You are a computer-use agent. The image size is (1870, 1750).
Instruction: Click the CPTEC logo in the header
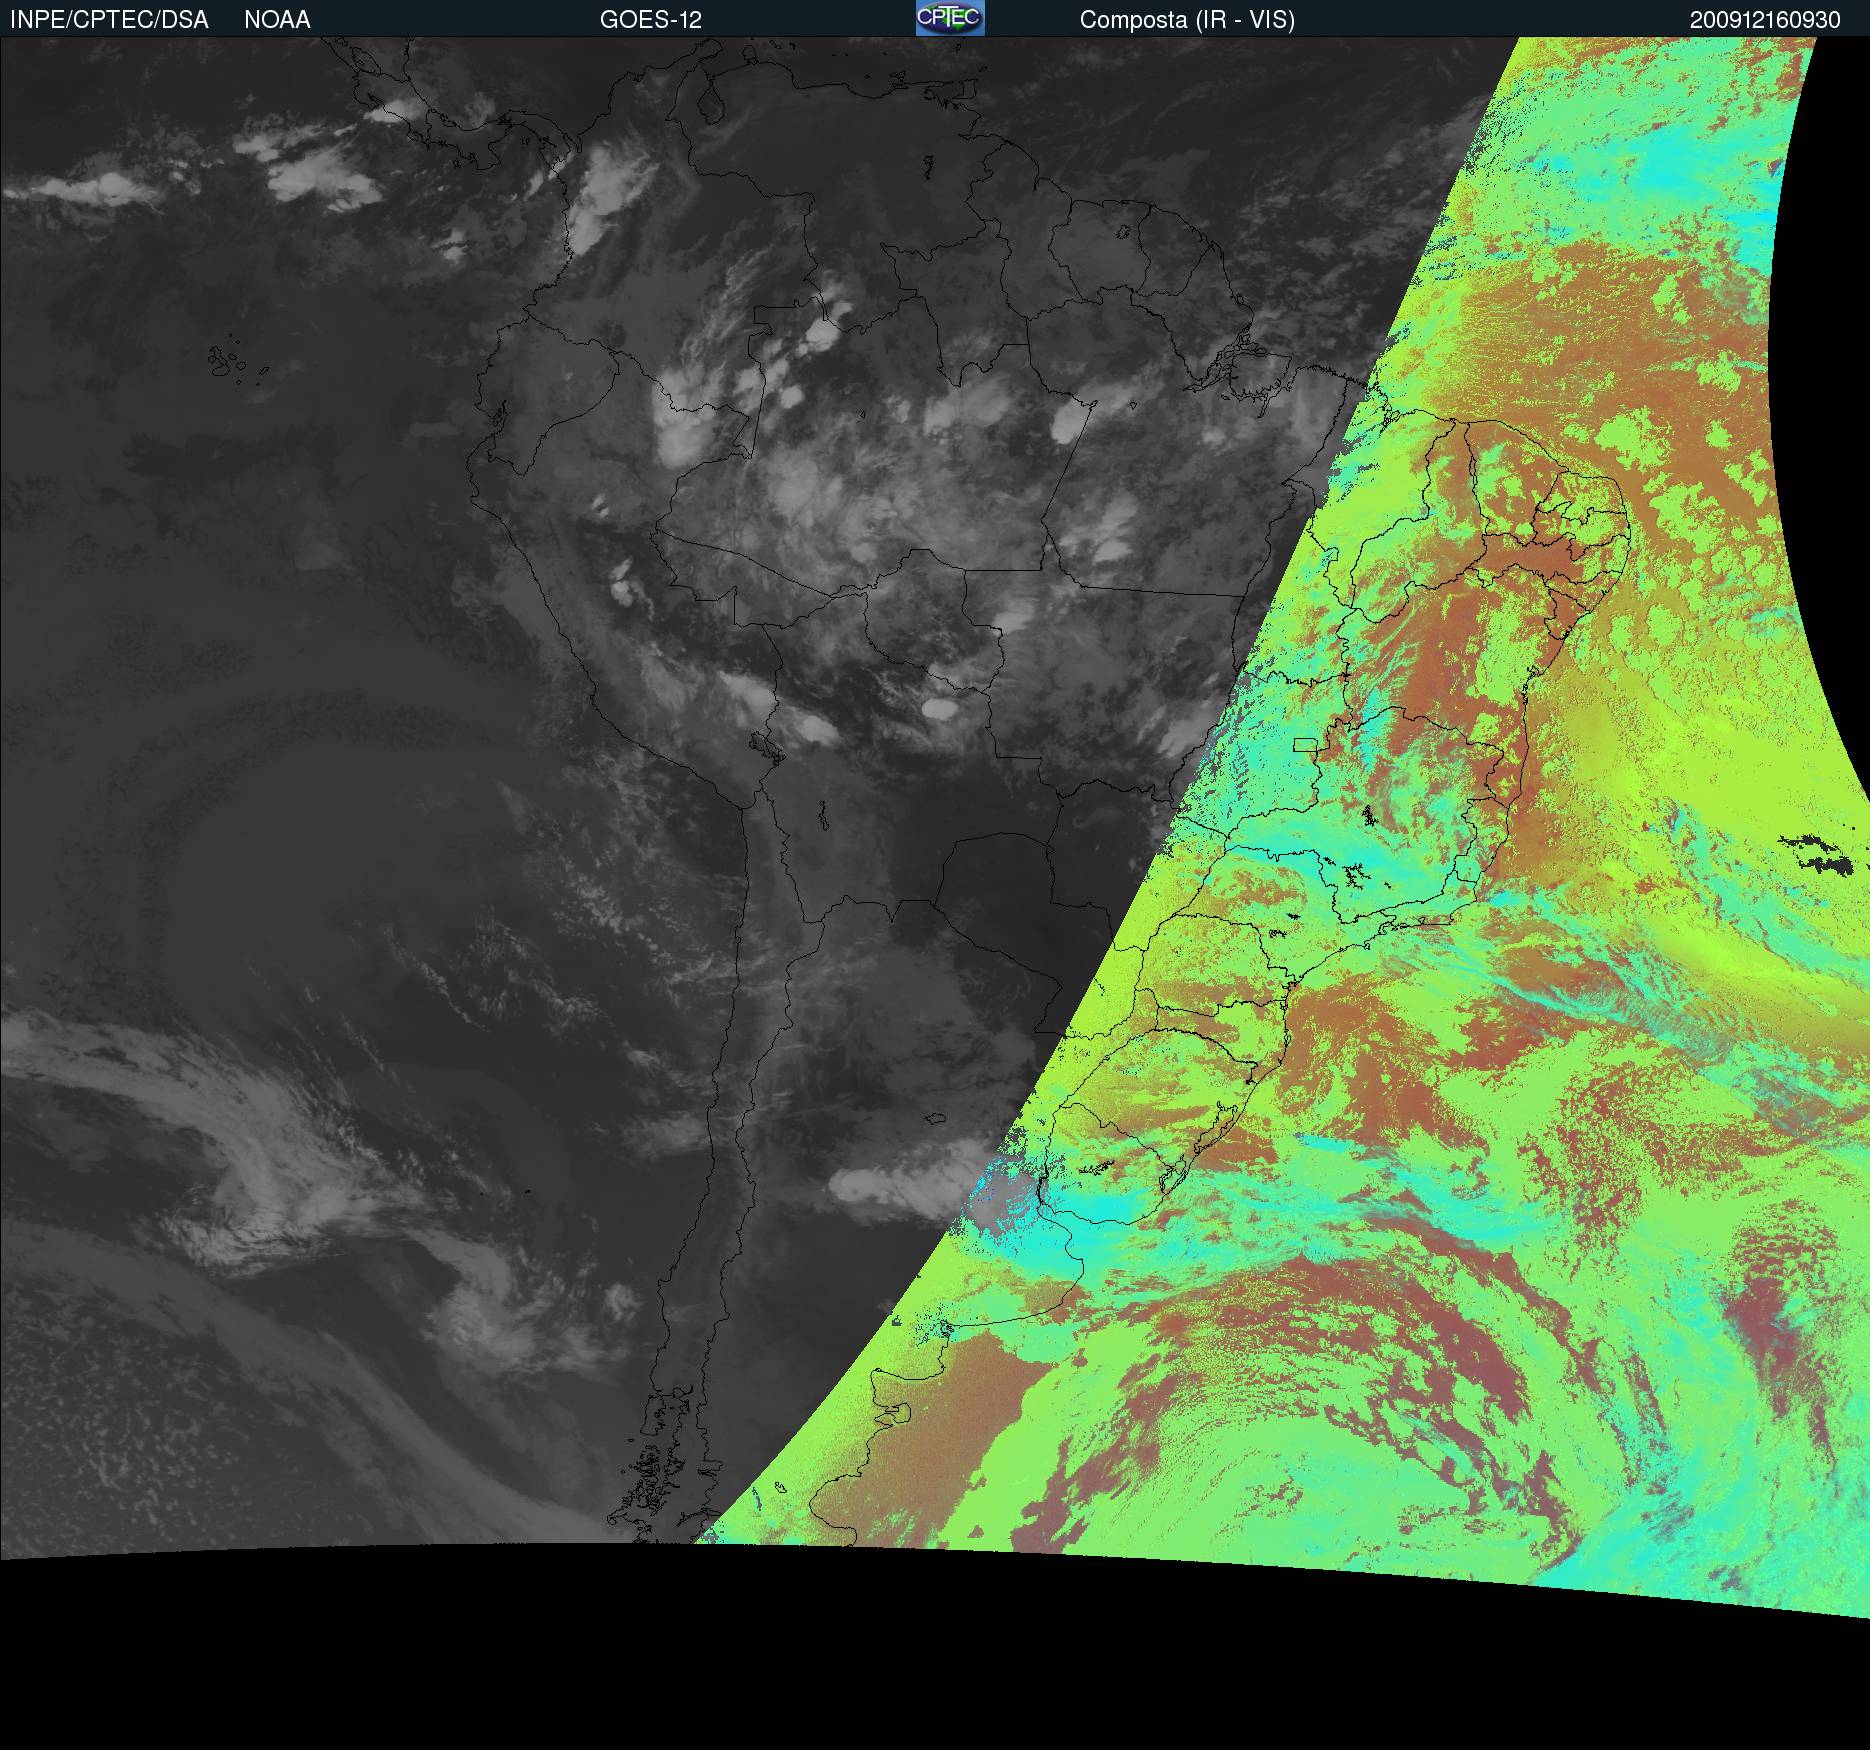click(950, 18)
